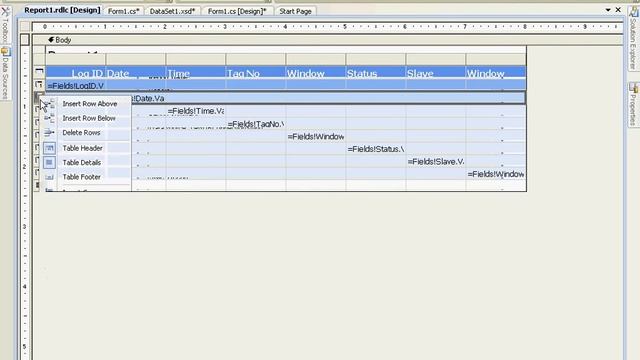640x360 pixels.
Task: Click the Date.Va cell in selected row
Action: point(149,98)
